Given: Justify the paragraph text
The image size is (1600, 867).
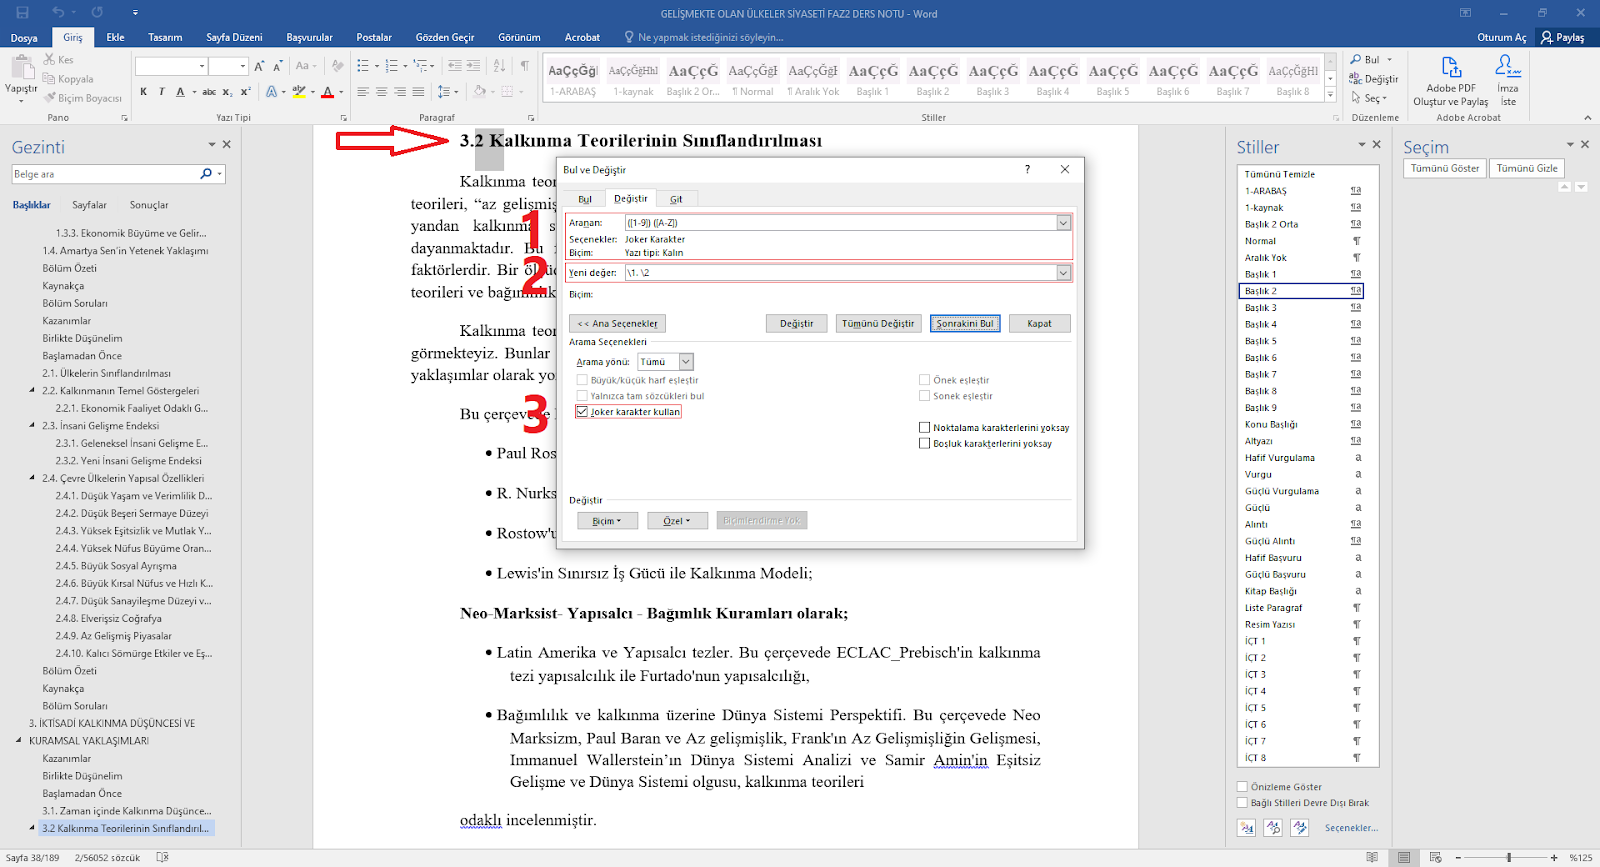Looking at the screenshot, I should point(418,92).
